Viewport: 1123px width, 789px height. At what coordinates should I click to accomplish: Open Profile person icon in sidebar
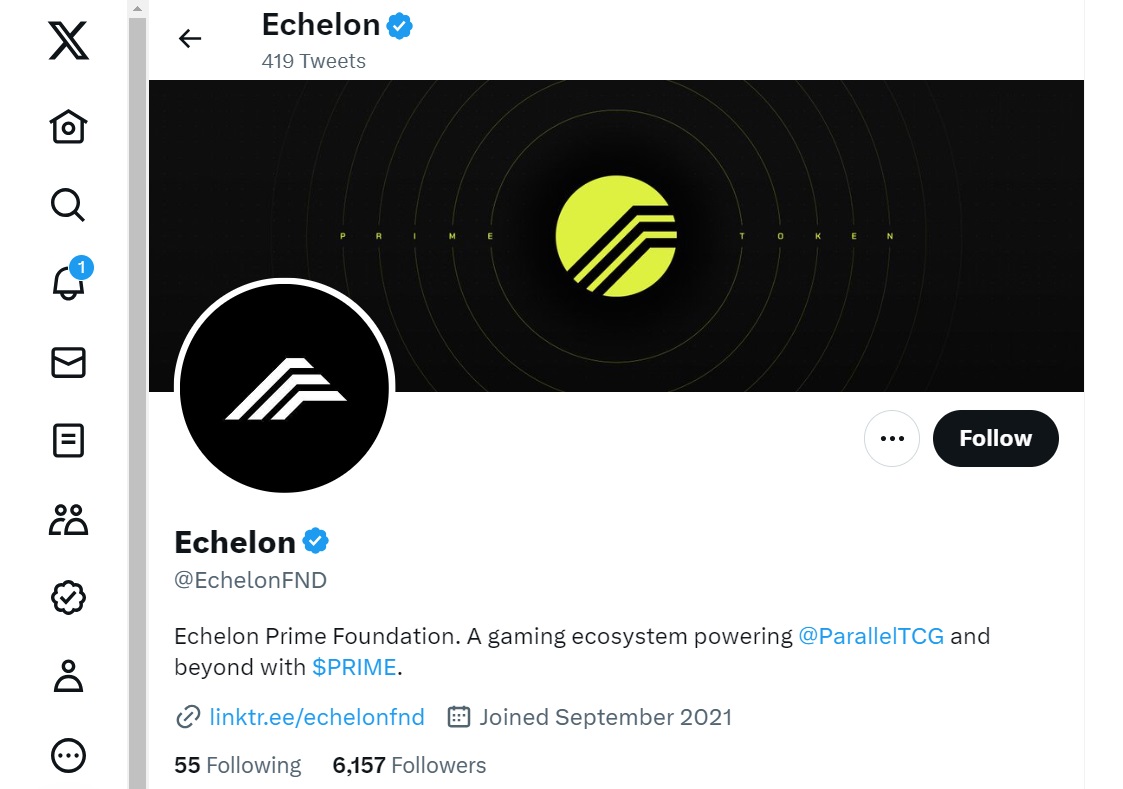(x=69, y=676)
